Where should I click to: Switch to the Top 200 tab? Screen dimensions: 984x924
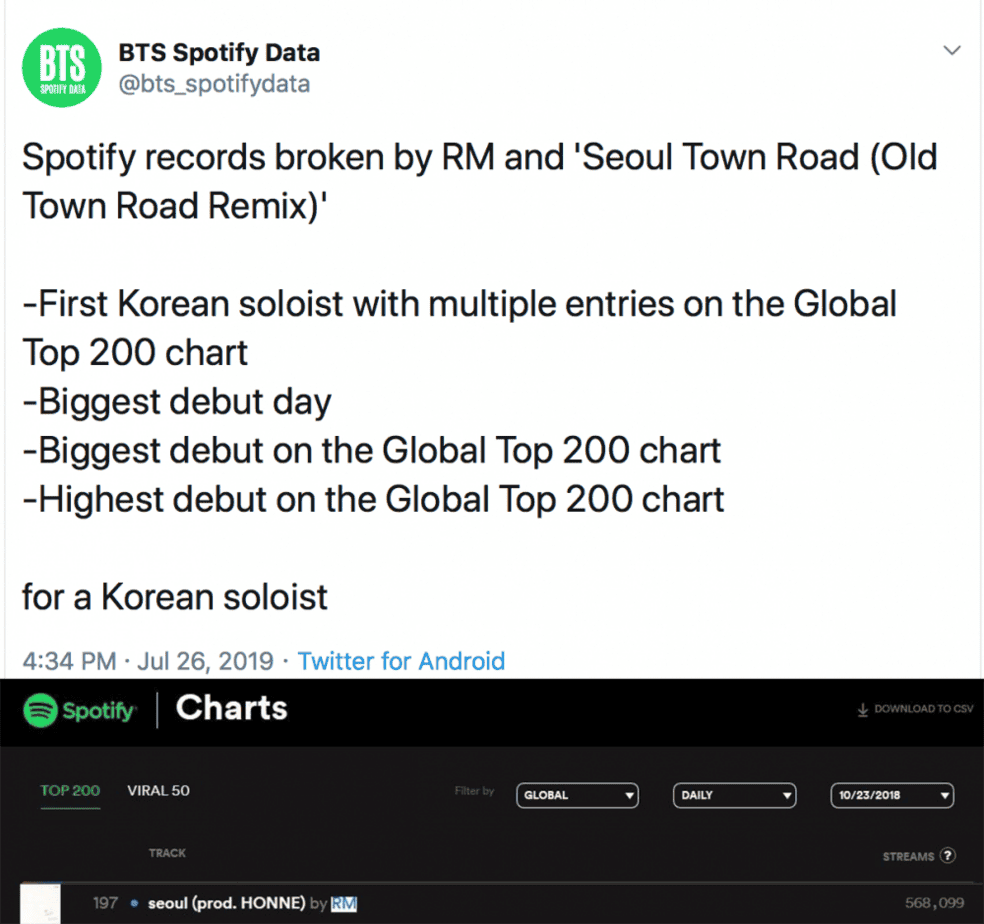point(70,790)
